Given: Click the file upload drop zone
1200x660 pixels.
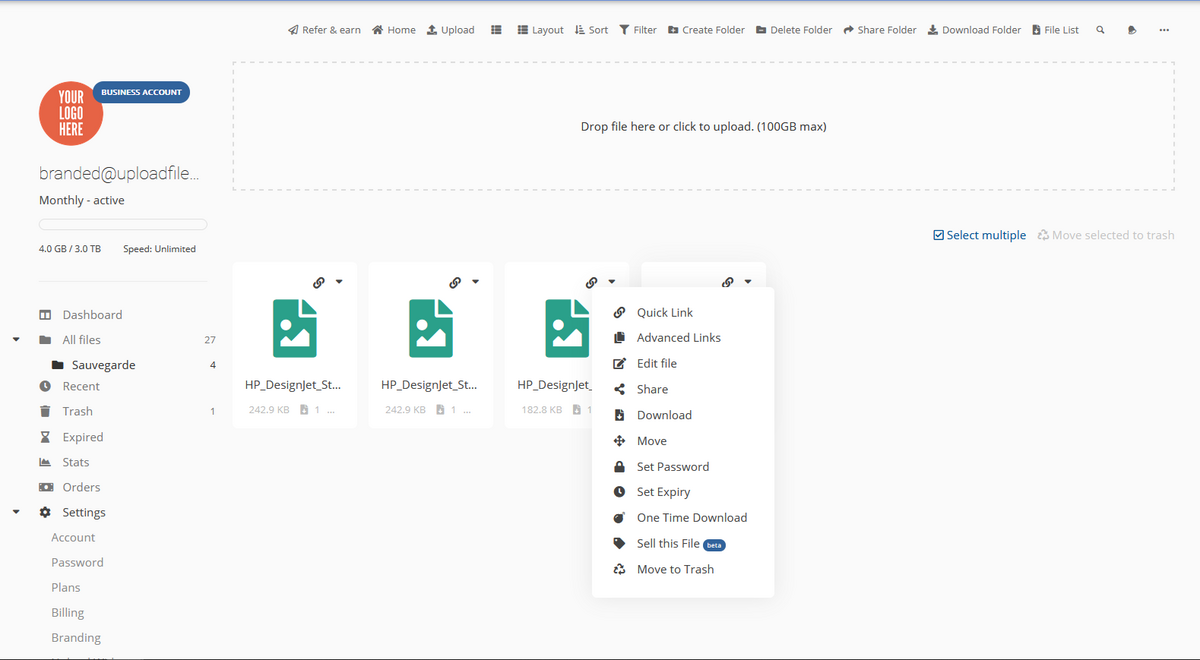Looking at the screenshot, I should [703, 126].
